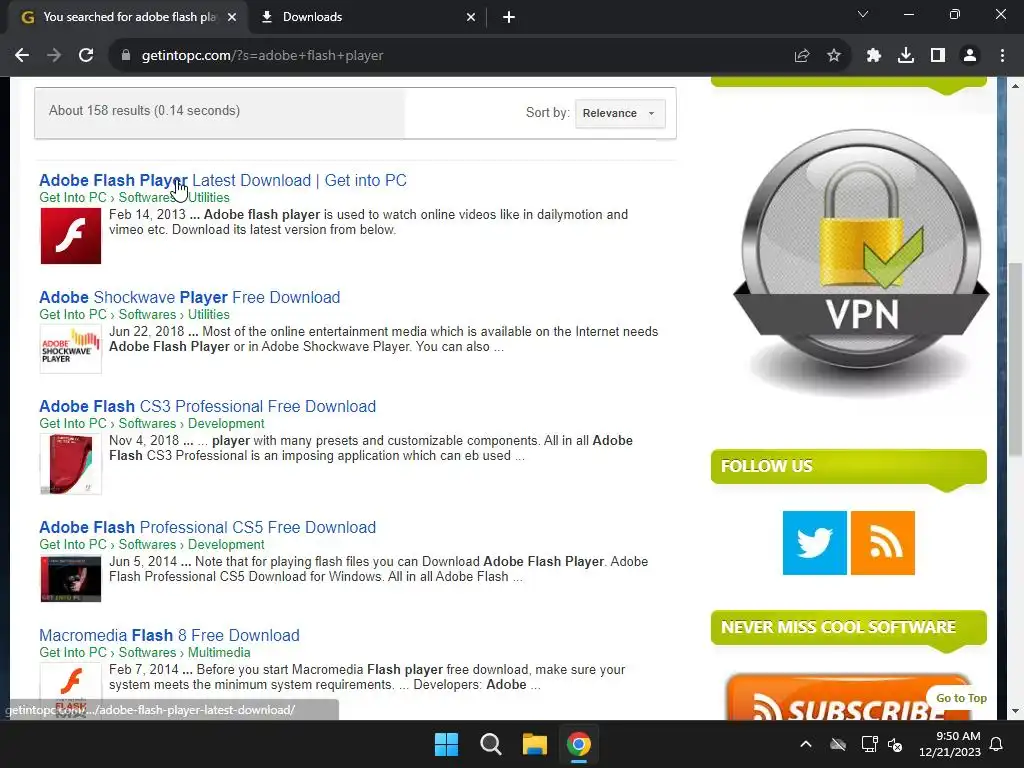Open the network status tray icon

[869, 744]
